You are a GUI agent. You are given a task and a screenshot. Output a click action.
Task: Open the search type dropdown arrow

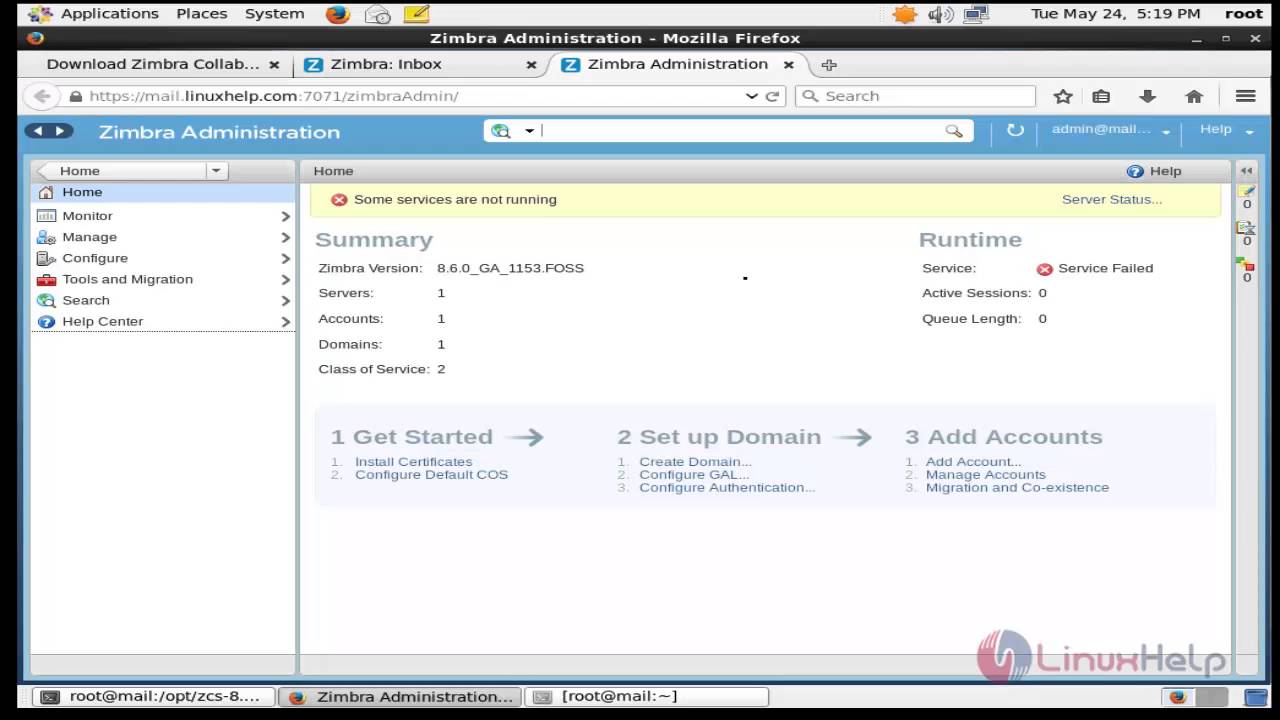click(x=529, y=131)
